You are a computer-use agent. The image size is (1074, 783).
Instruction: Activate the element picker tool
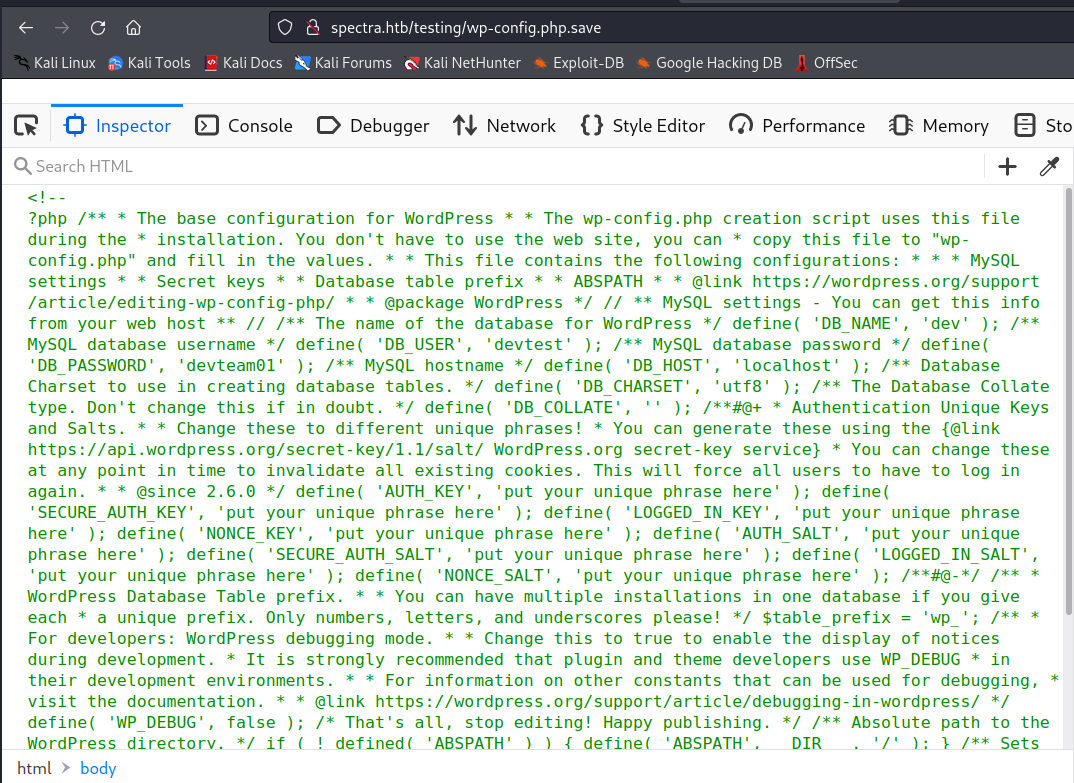click(x=26, y=126)
